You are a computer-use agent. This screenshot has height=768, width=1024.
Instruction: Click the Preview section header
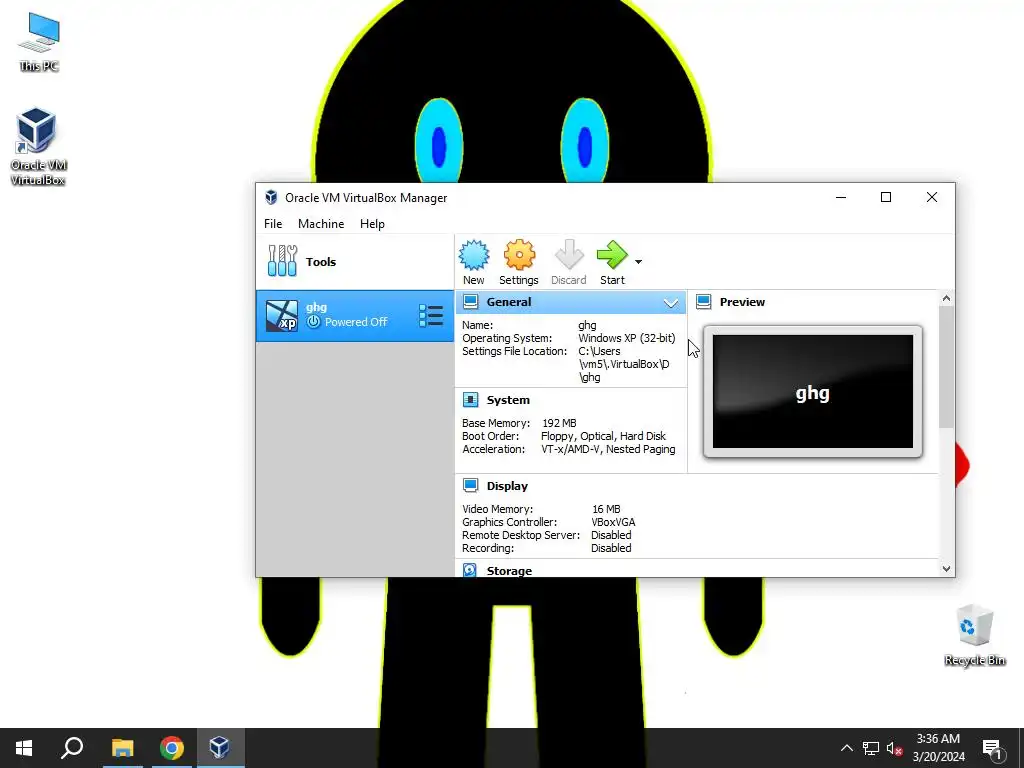(742, 302)
